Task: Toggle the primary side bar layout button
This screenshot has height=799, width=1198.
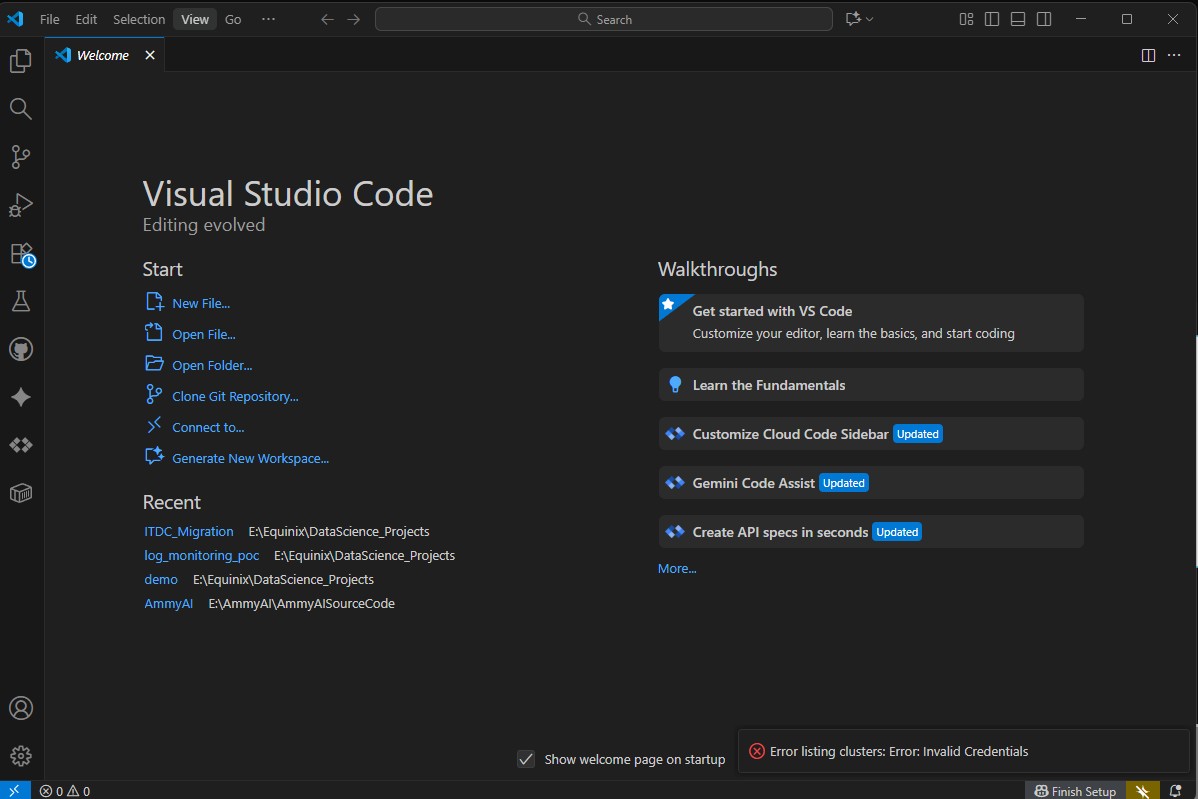Action: (992, 19)
